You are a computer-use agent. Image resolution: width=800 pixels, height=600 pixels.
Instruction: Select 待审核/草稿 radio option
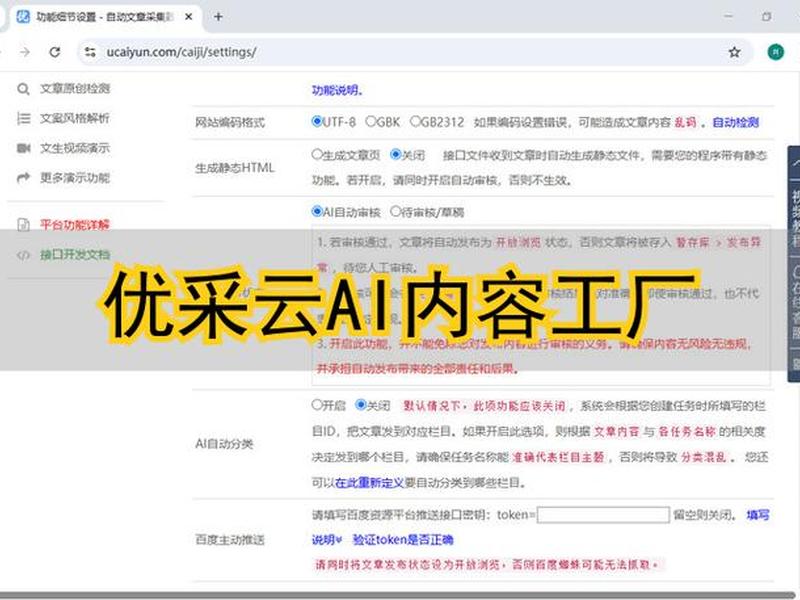coord(395,211)
